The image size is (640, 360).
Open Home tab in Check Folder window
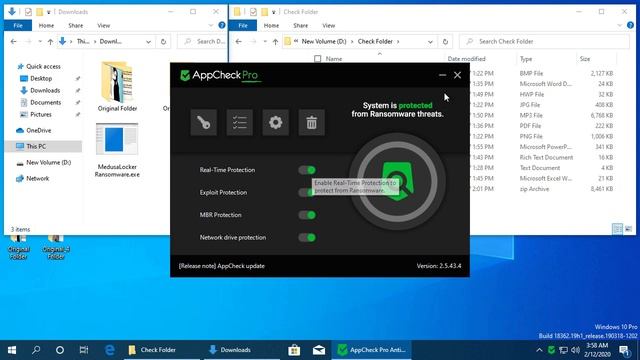271,25
